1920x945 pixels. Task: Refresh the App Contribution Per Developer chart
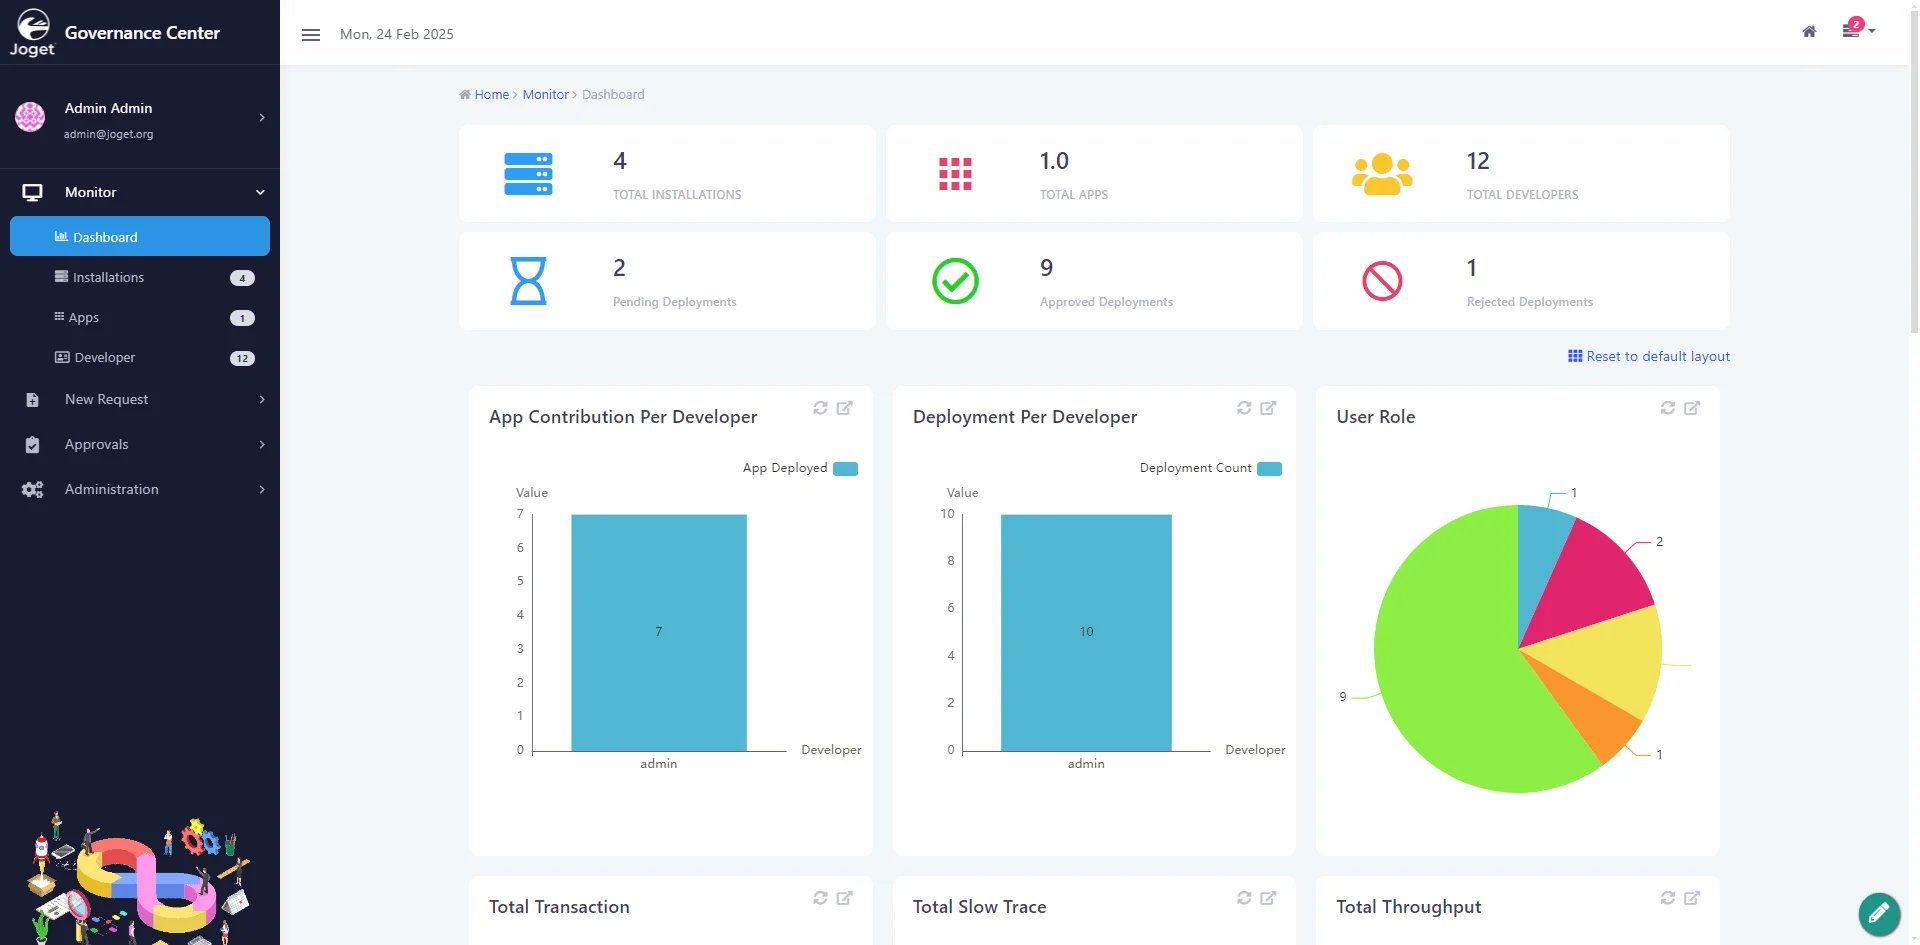click(820, 408)
